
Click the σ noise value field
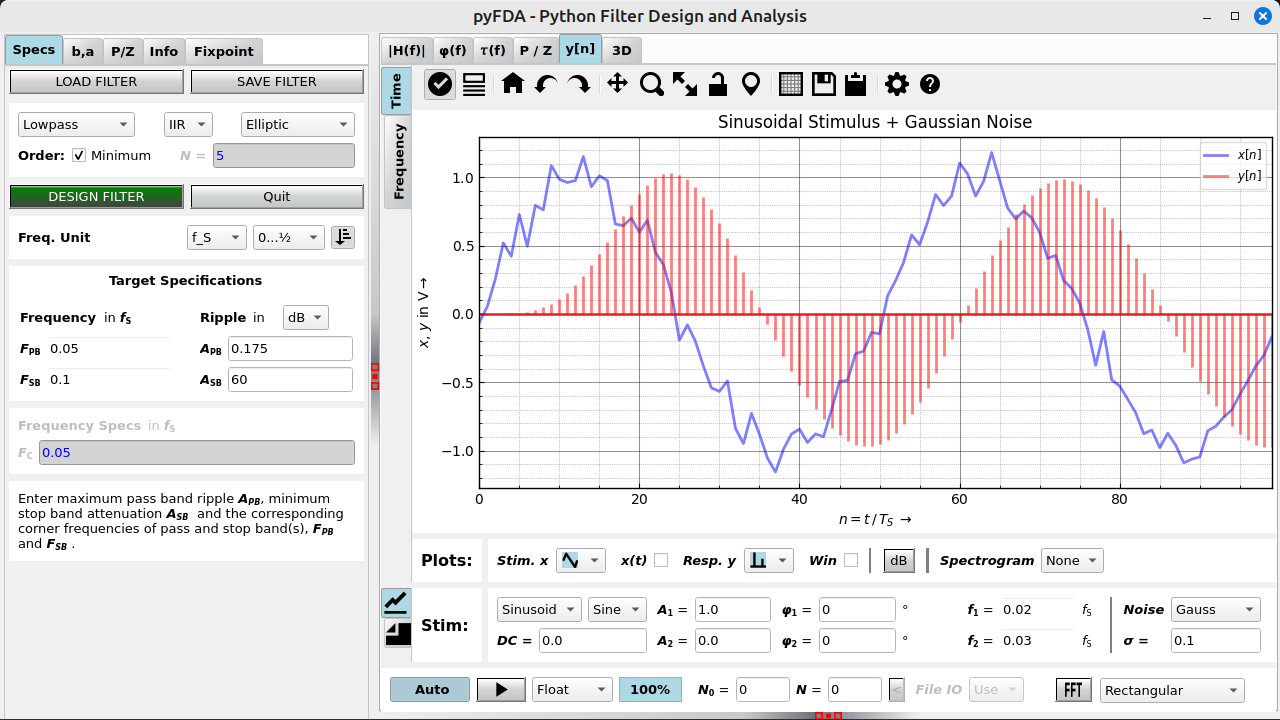tap(1216, 640)
